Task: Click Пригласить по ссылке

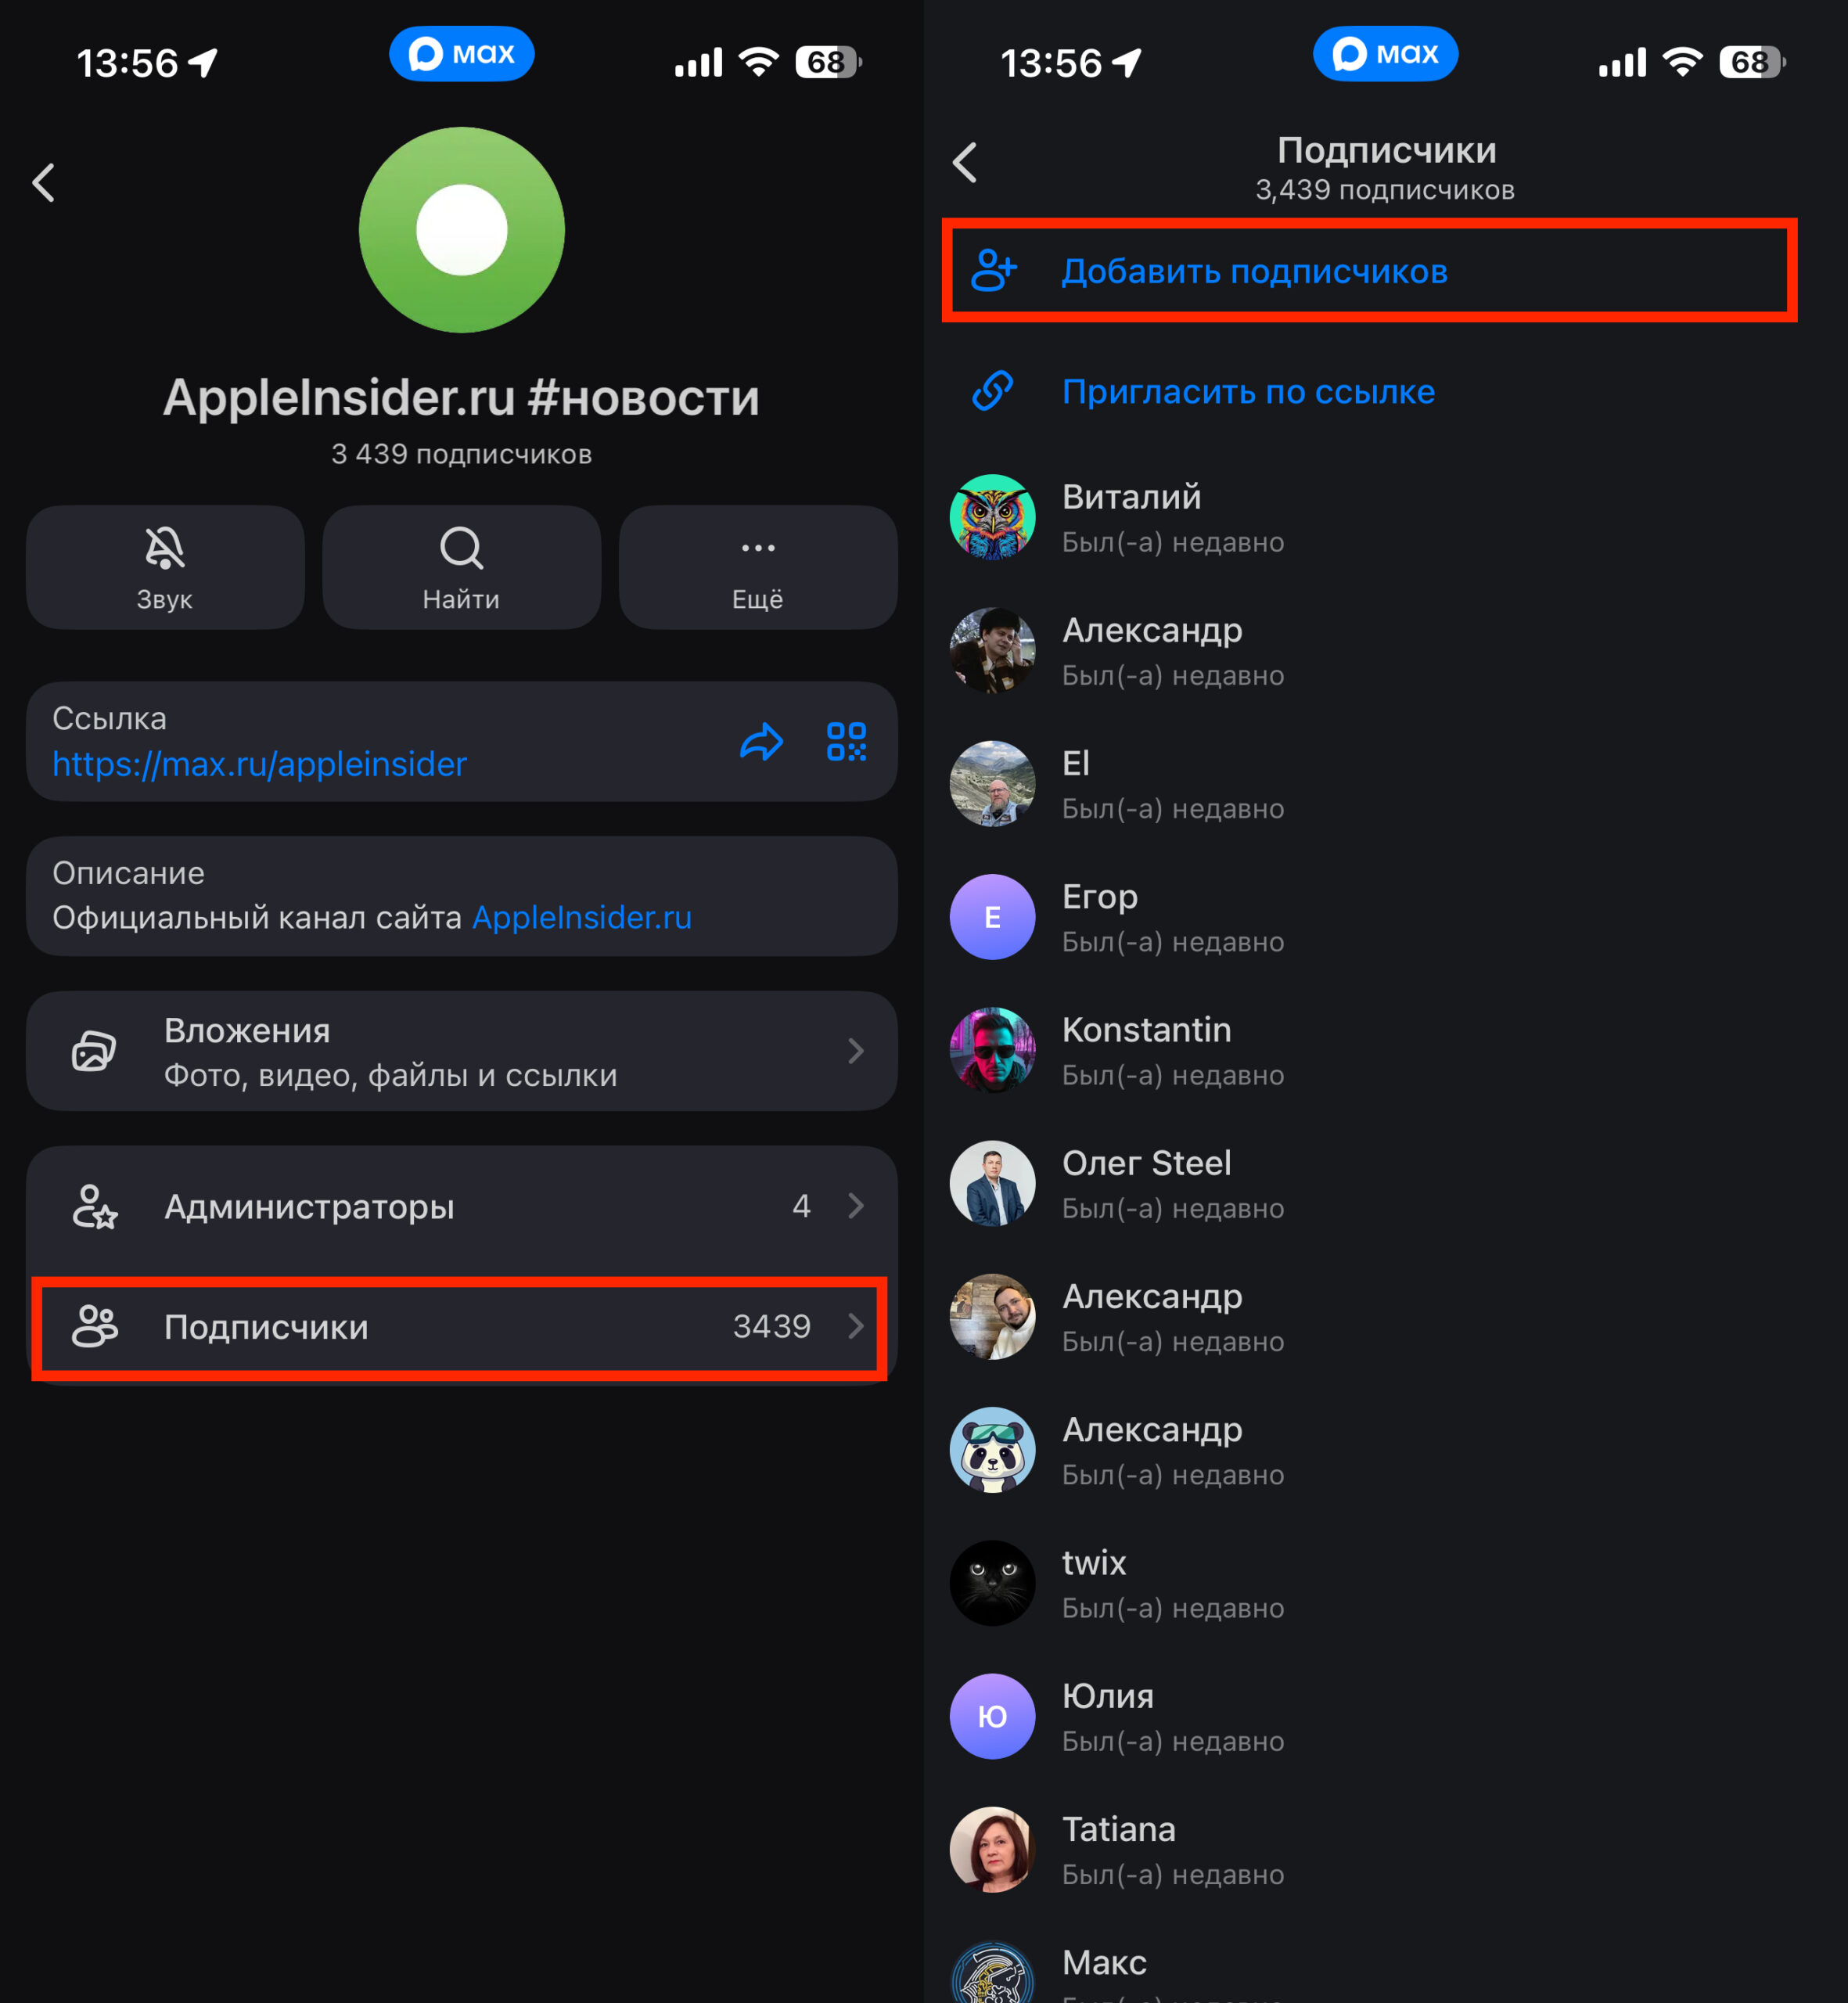Action: (x=1248, y=391)
